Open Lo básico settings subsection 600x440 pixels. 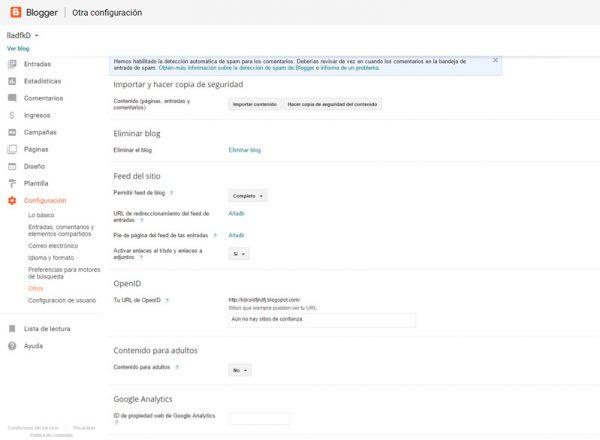[x=41, y=215]
